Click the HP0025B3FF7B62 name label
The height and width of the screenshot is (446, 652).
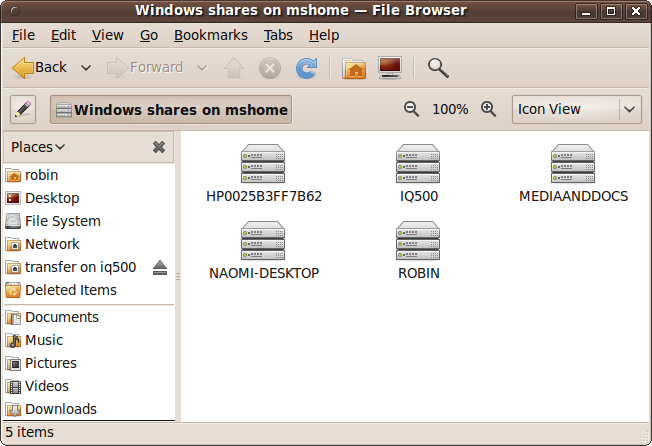coord(264,196)
